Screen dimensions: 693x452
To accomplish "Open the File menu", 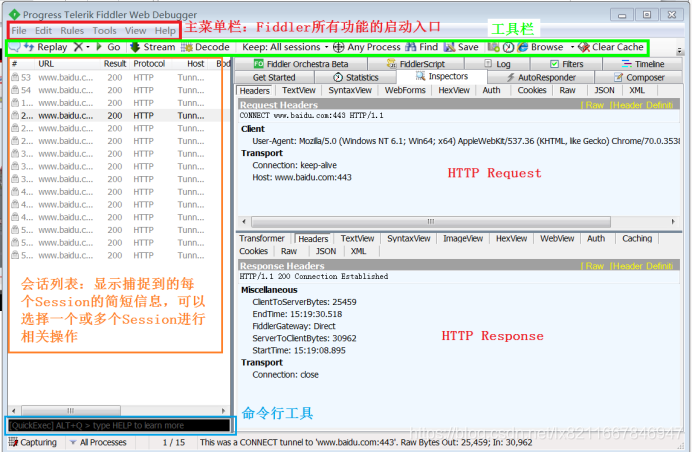I will click(x=19, y=30).
